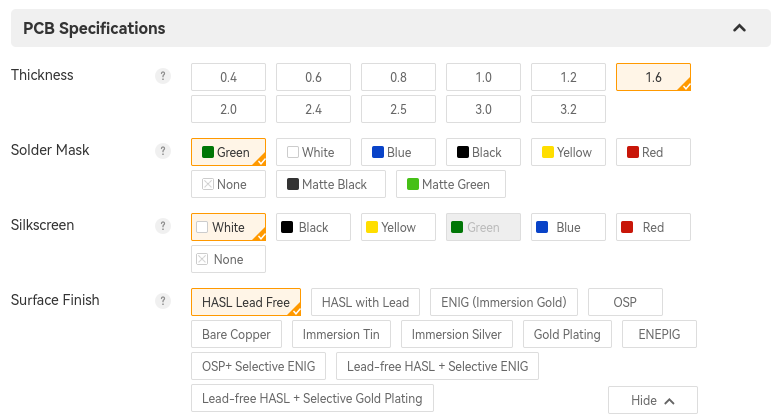Image resolution: width=782 pixels, height=420 pixels.
Task: Select Black silkscreen option
Action: point(313,227)
